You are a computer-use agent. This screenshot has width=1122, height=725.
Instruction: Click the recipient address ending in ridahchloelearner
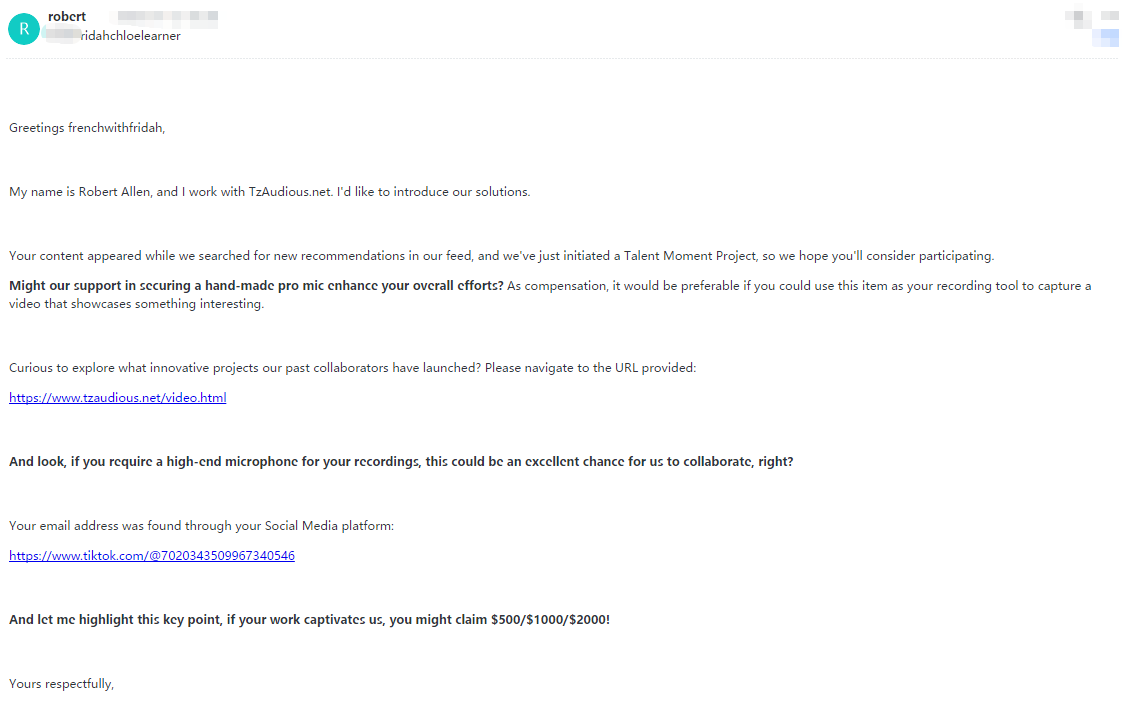coord(118,36)
